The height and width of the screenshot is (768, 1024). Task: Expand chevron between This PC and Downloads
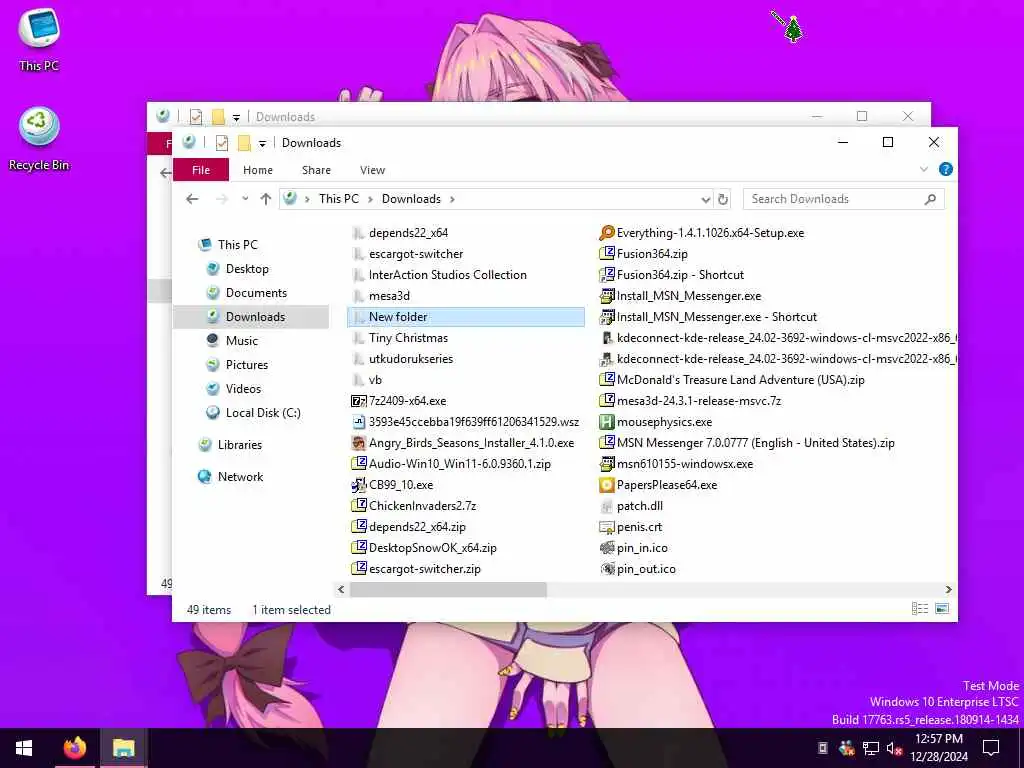click(371, 199)
